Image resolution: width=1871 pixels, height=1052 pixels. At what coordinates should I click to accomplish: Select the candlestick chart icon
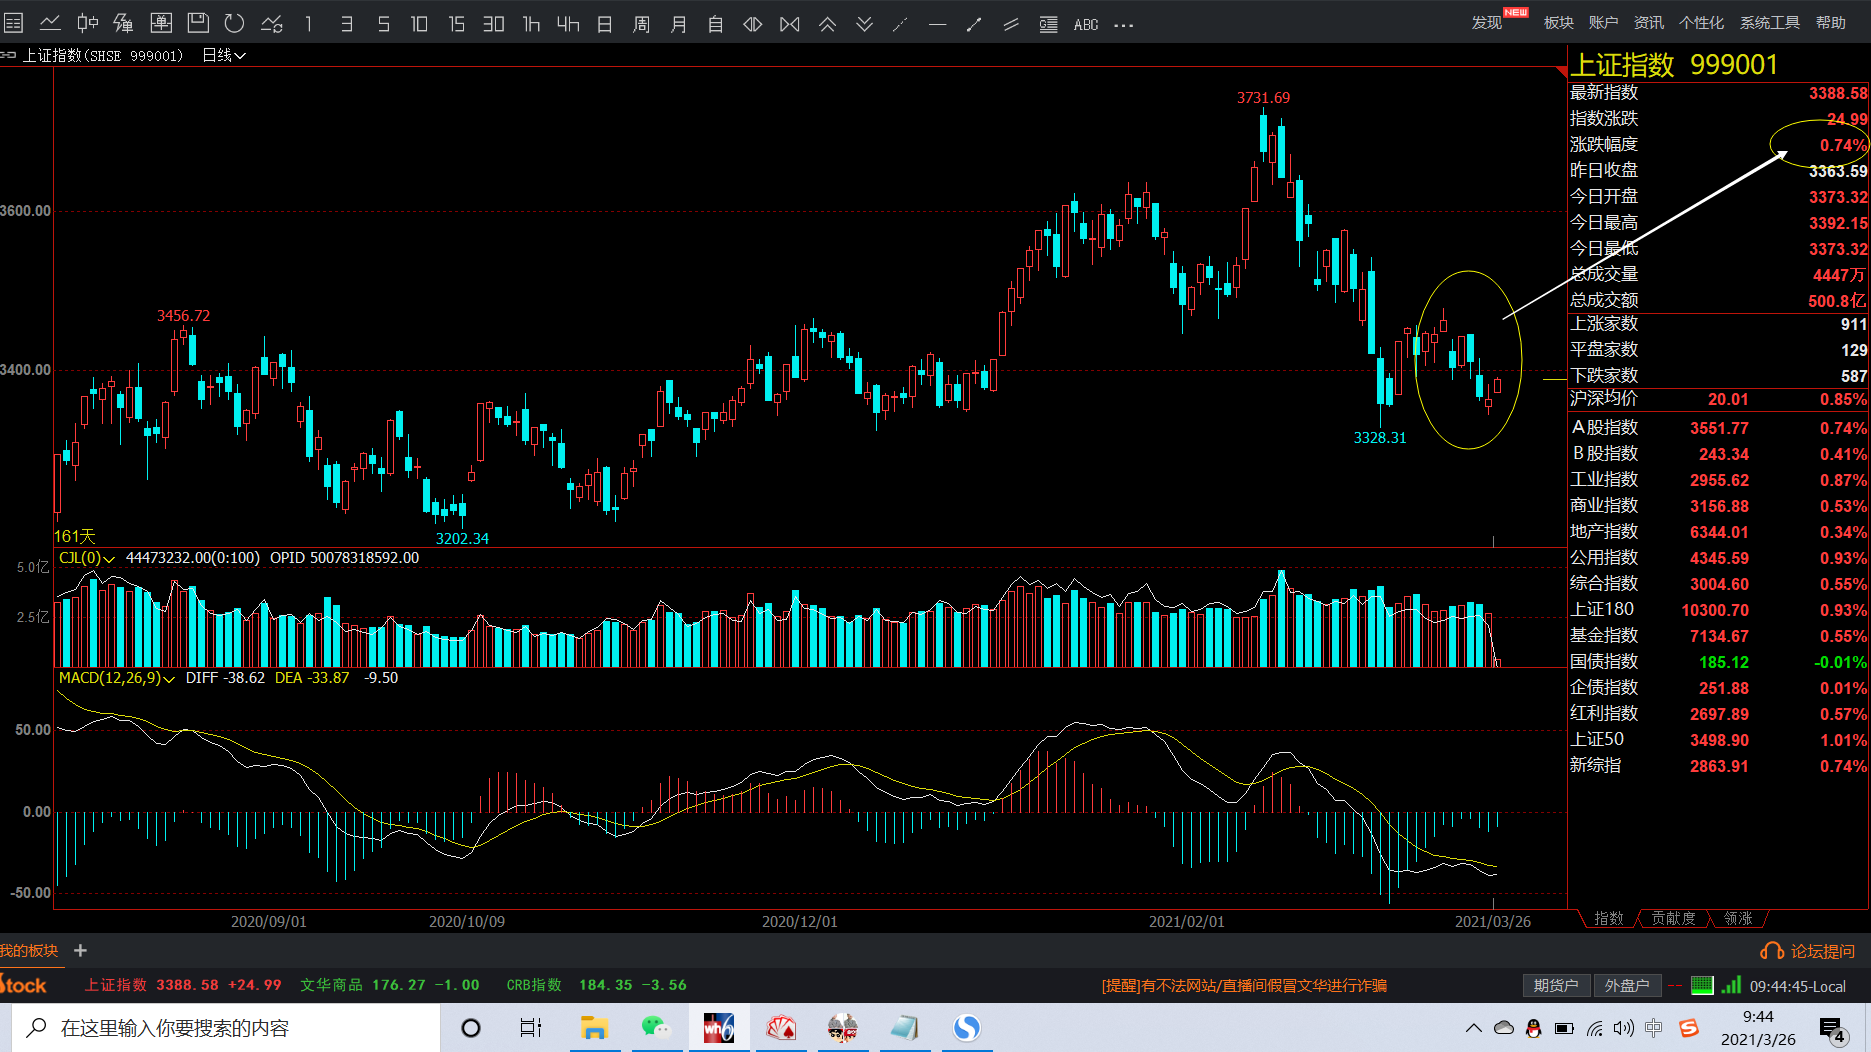pos(88,23)
